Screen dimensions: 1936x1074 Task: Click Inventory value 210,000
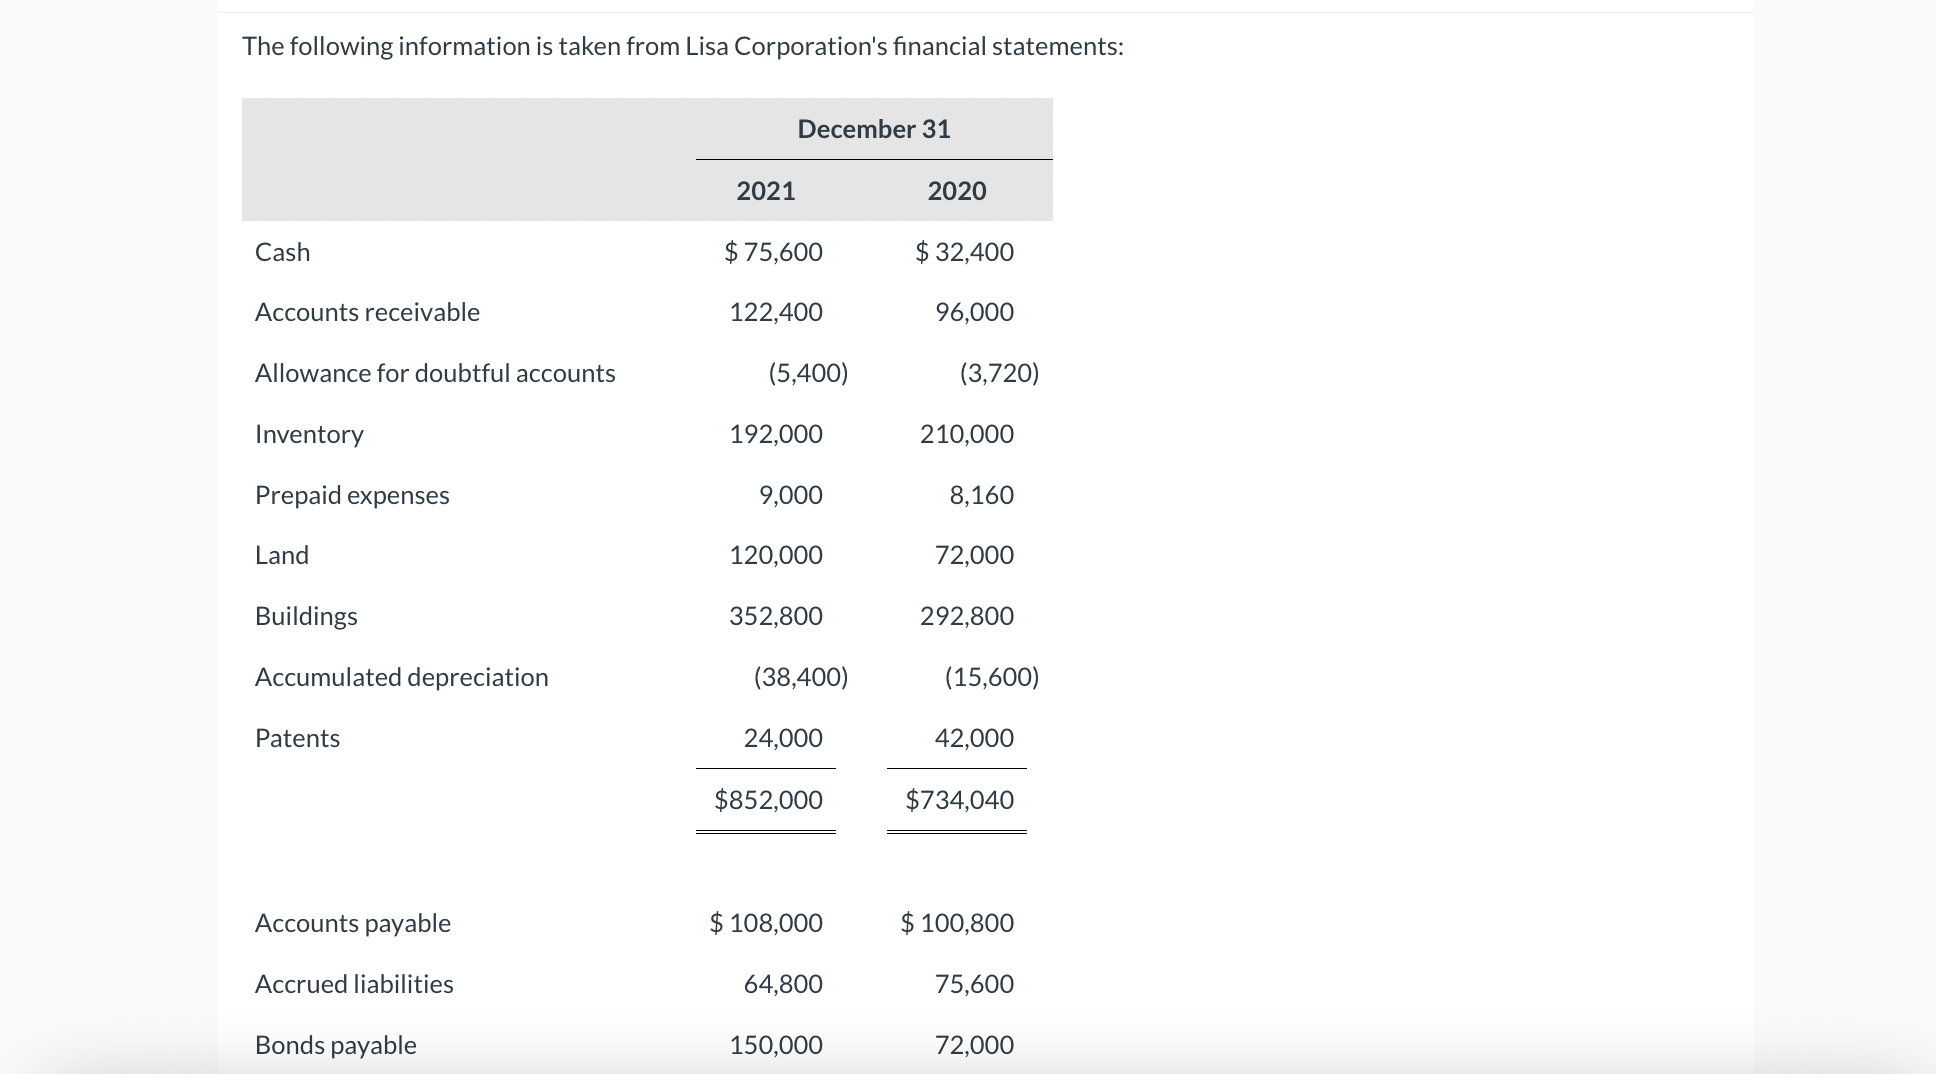coord(967,434)
